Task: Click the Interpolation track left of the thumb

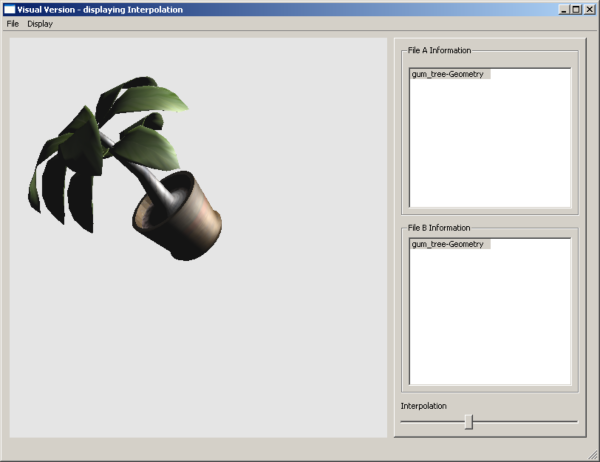Action: pyautogui.click(x=430, y=422)
